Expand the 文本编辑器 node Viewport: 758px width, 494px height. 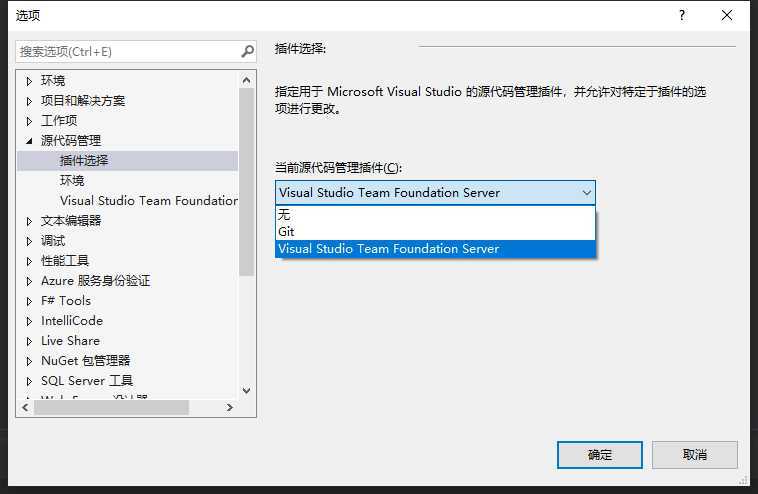click(x=29, y=221)
